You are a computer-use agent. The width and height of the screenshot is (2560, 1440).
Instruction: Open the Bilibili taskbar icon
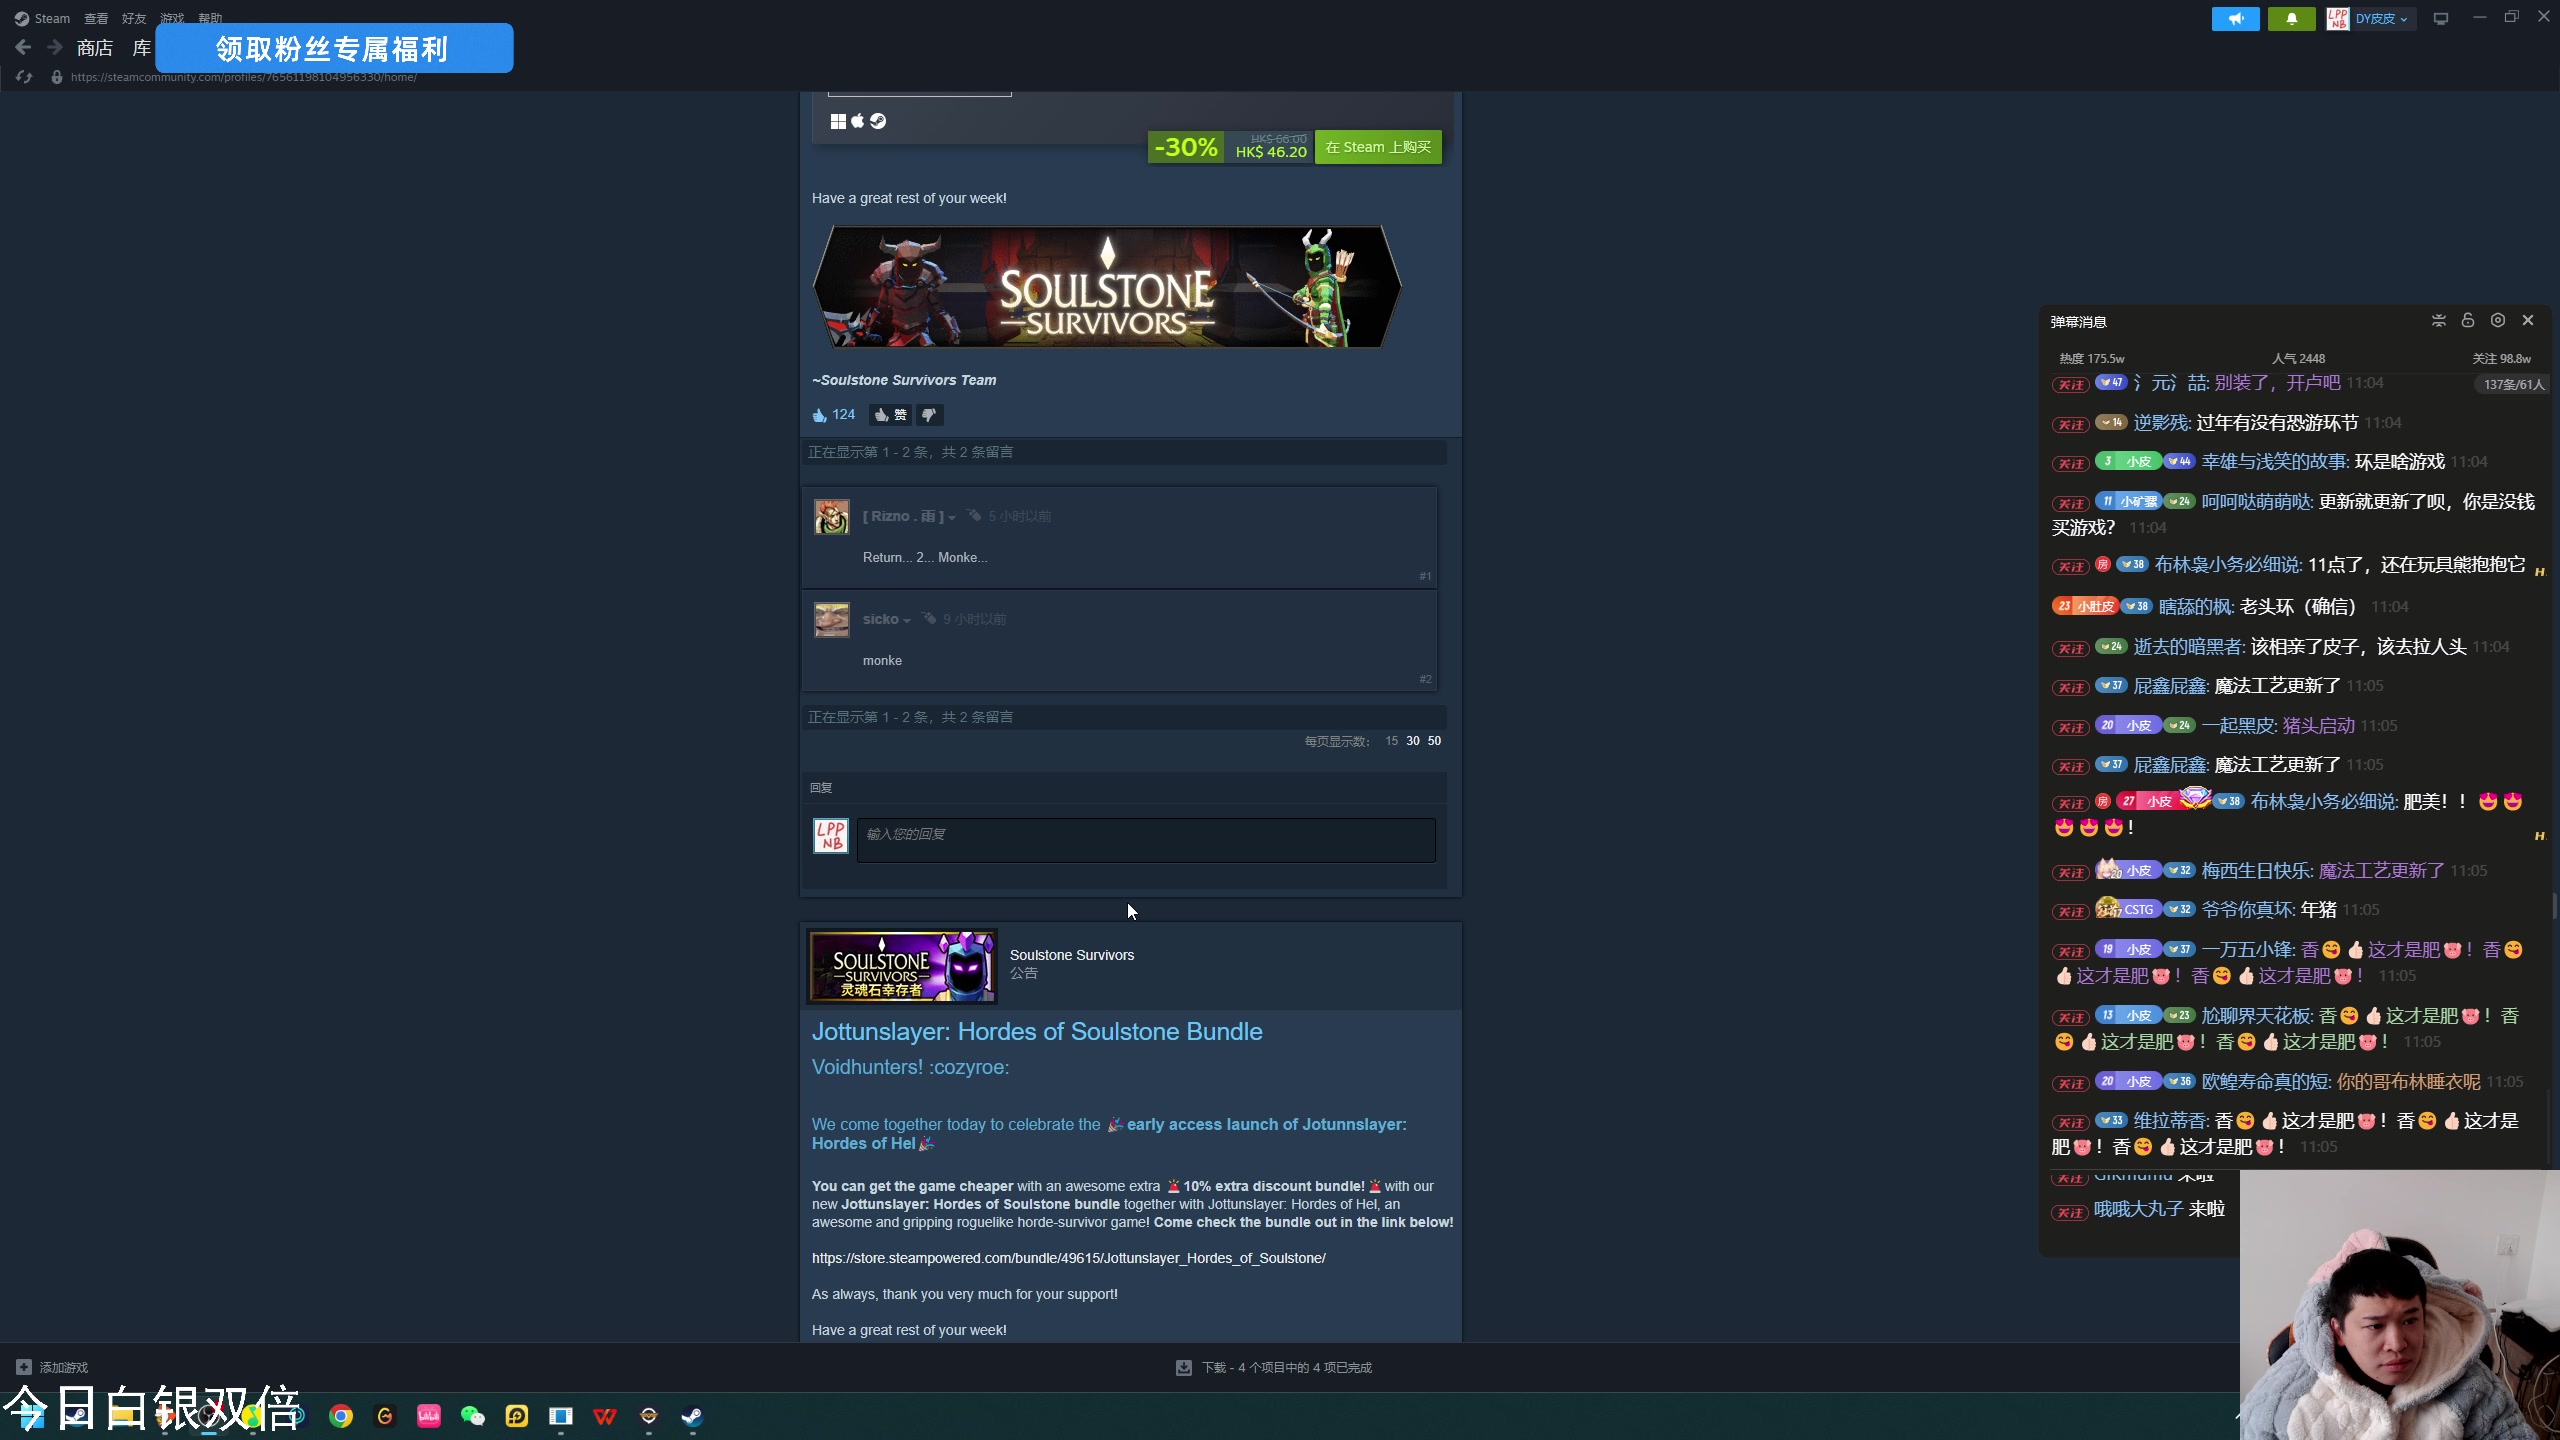429,1416
